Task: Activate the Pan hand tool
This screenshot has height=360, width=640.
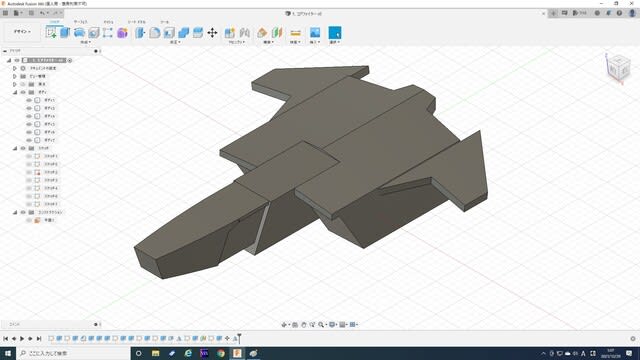Action: click(304, 324)
